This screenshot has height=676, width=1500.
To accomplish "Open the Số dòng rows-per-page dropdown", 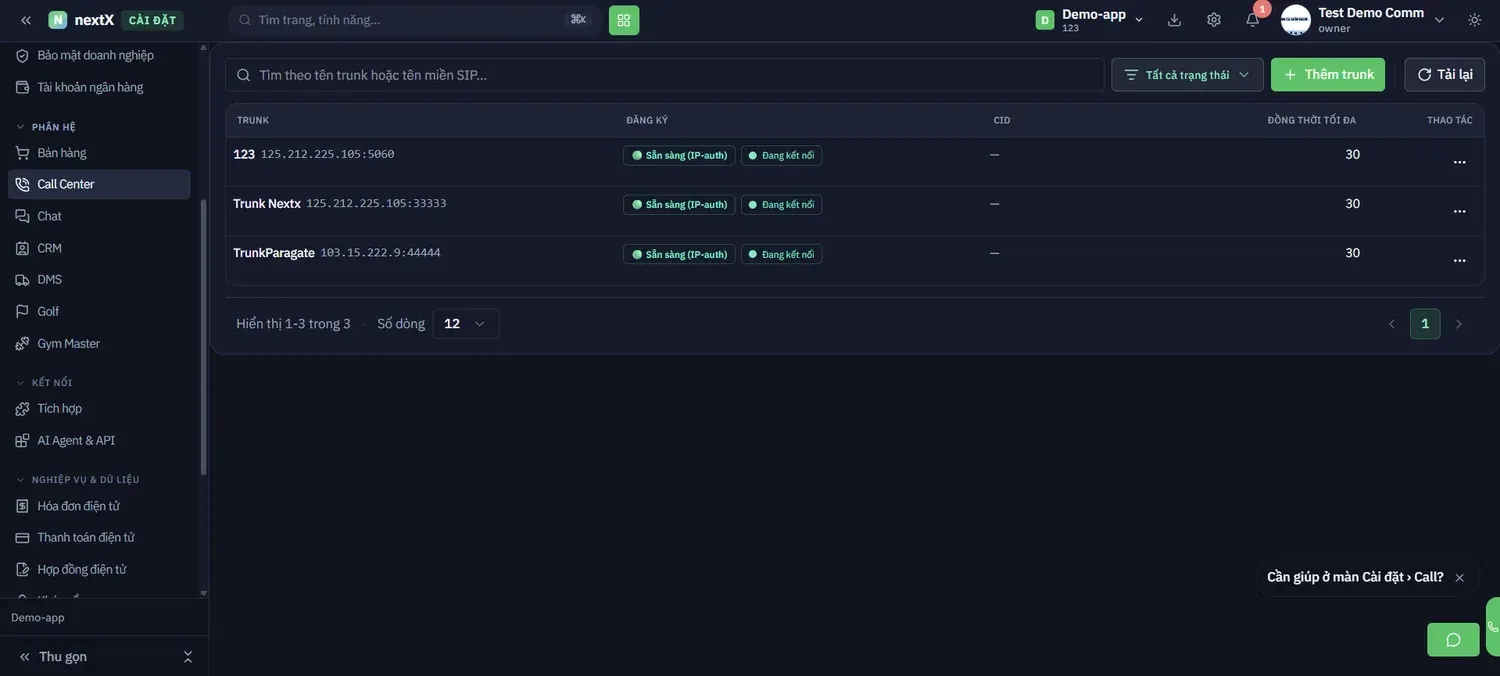I will point(466,324).
